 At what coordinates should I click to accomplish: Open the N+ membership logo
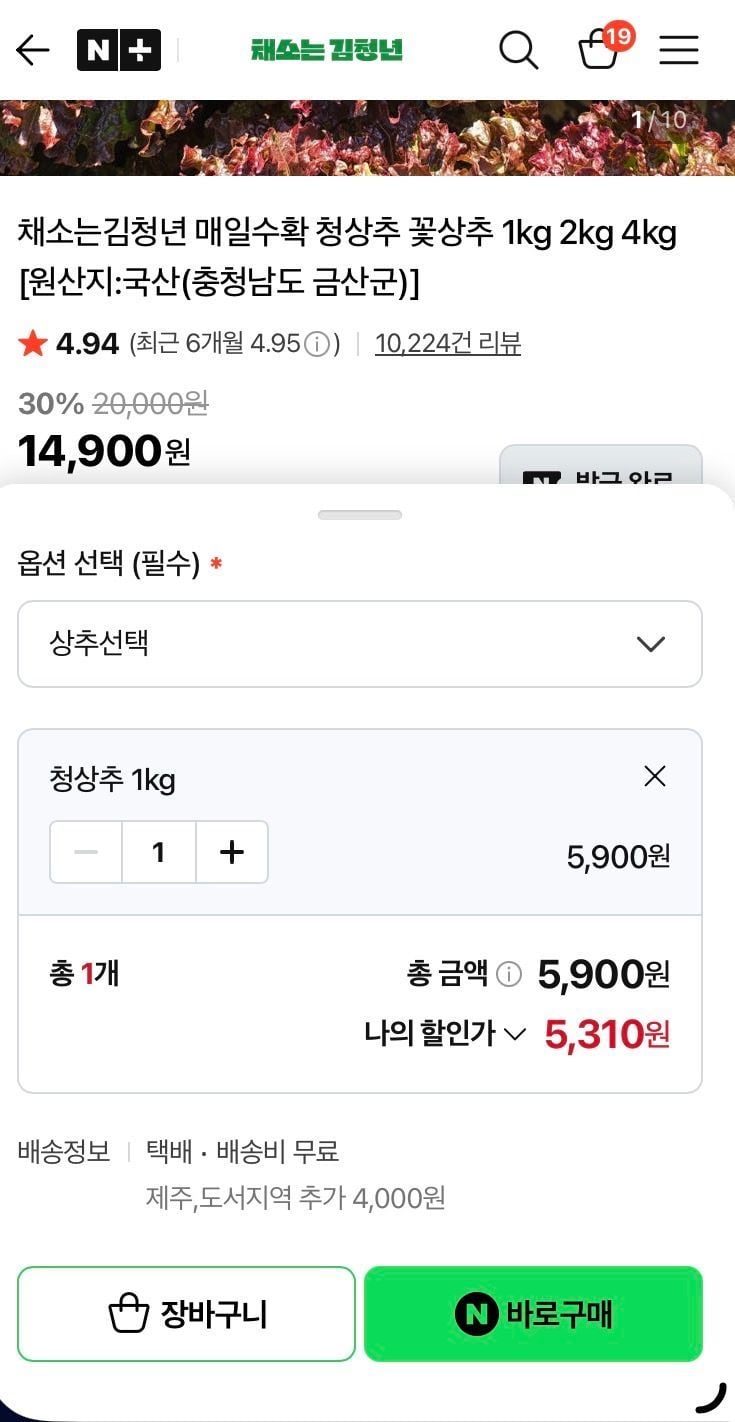pyautogui.click(x=118, y=50)
